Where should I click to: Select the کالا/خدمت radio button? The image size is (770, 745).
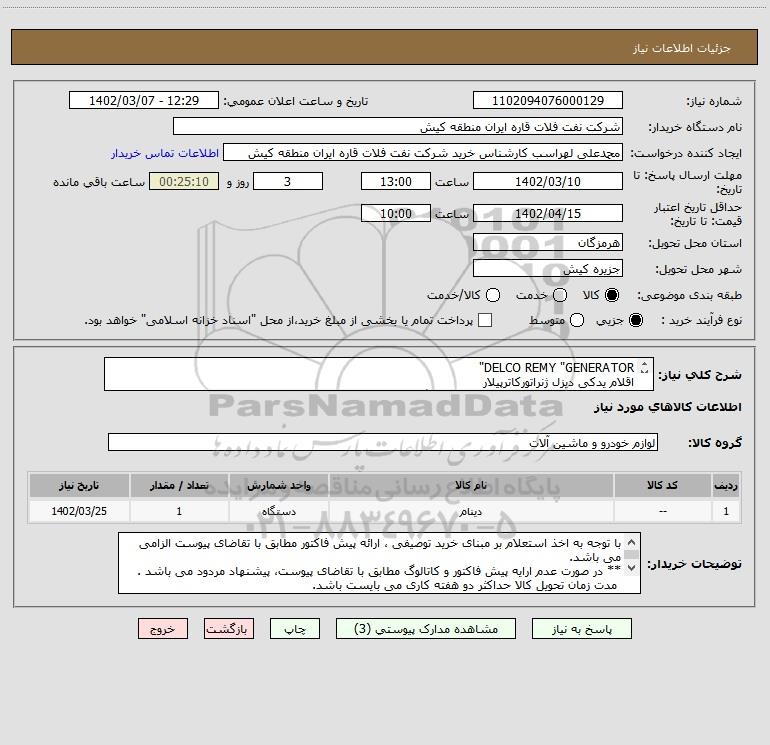493,295
